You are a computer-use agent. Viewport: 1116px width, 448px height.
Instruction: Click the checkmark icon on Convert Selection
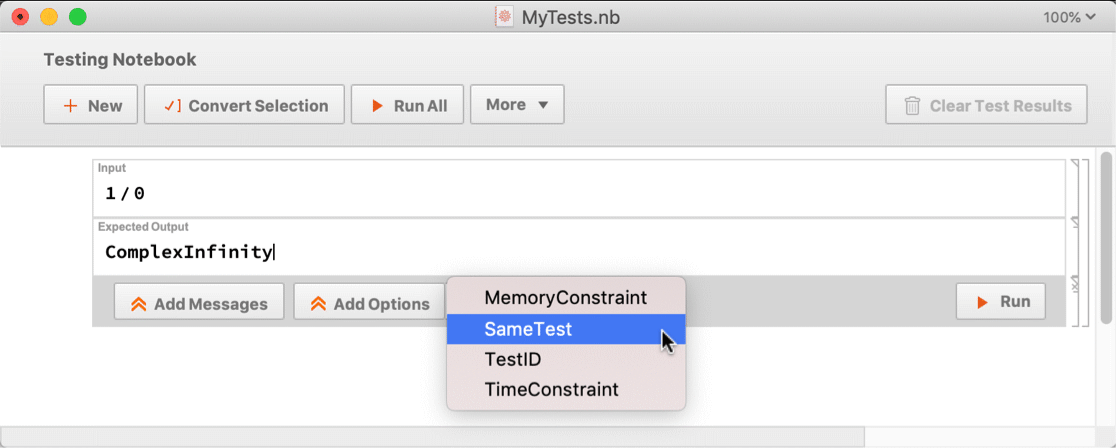click(172, 106)
